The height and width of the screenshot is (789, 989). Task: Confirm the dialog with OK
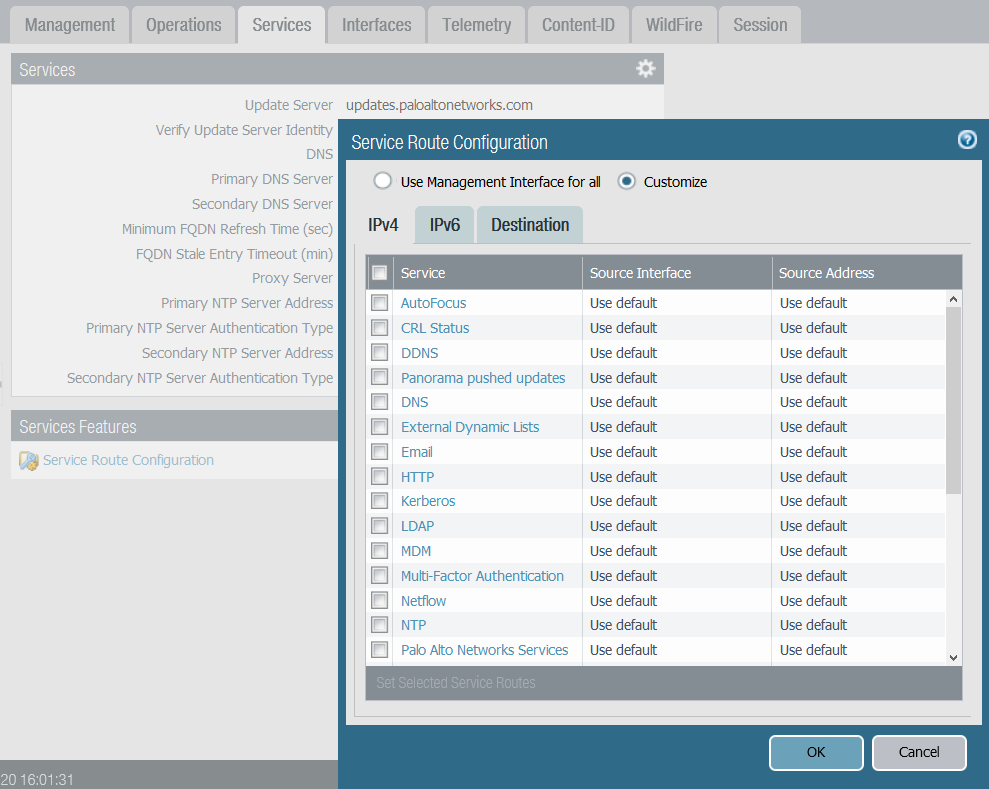pyautogui.click(x=816, y=752)
